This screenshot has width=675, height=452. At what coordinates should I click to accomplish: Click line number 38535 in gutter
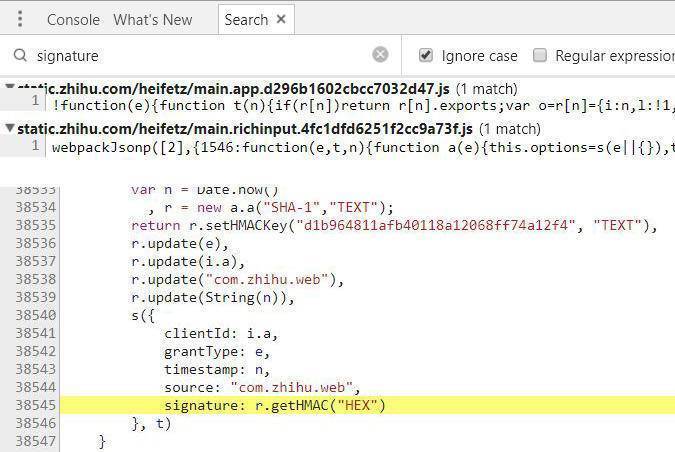tap(36, 225)
